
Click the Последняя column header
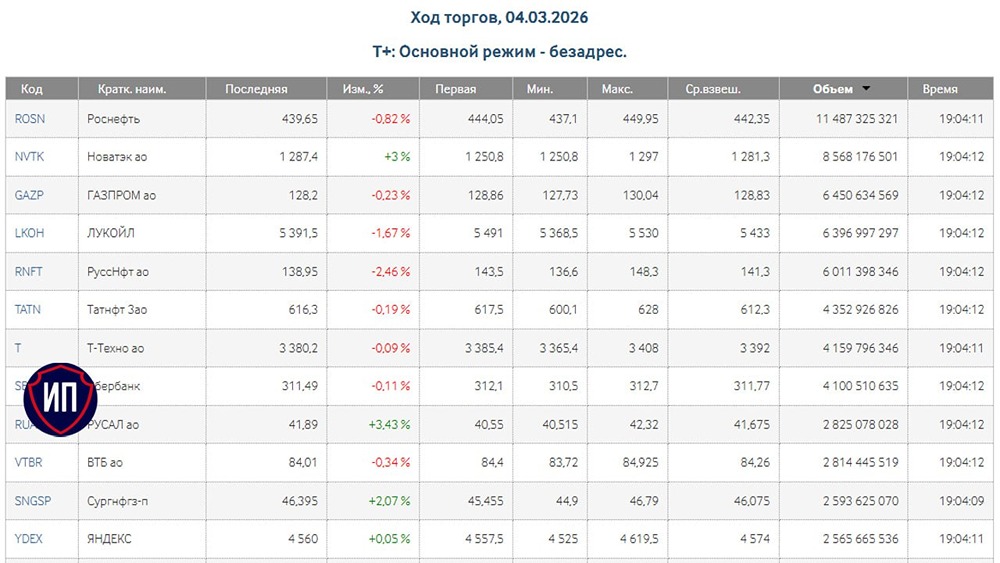tap(256, 89)
